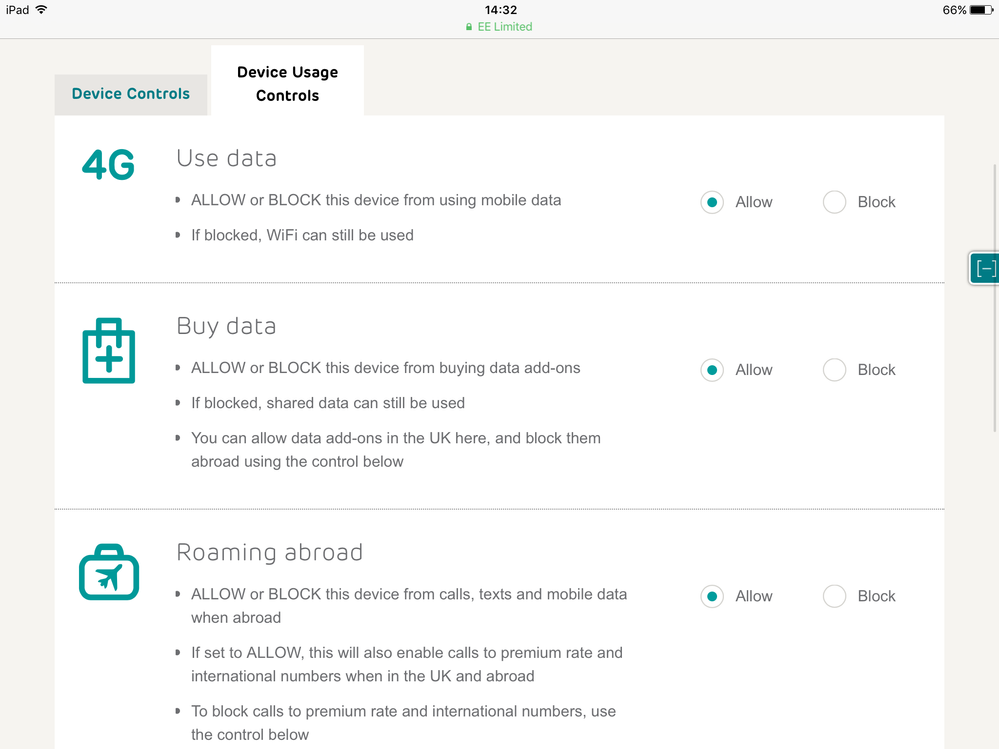Tap the WiFi icon in status bar
Image resolution: width=999 pixels, height=749 pixels.
[x=41, y=10]
